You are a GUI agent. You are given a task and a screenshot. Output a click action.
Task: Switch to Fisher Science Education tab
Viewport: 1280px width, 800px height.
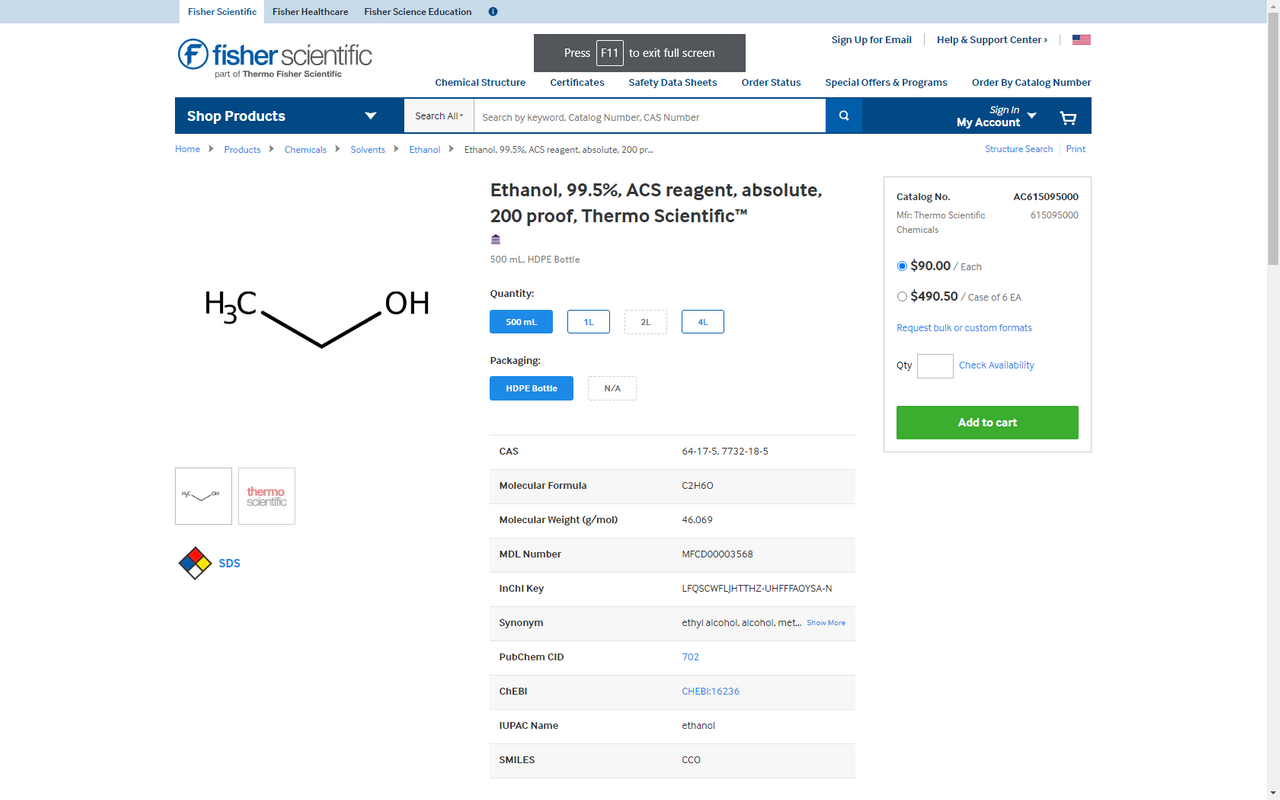click(418, 12)
